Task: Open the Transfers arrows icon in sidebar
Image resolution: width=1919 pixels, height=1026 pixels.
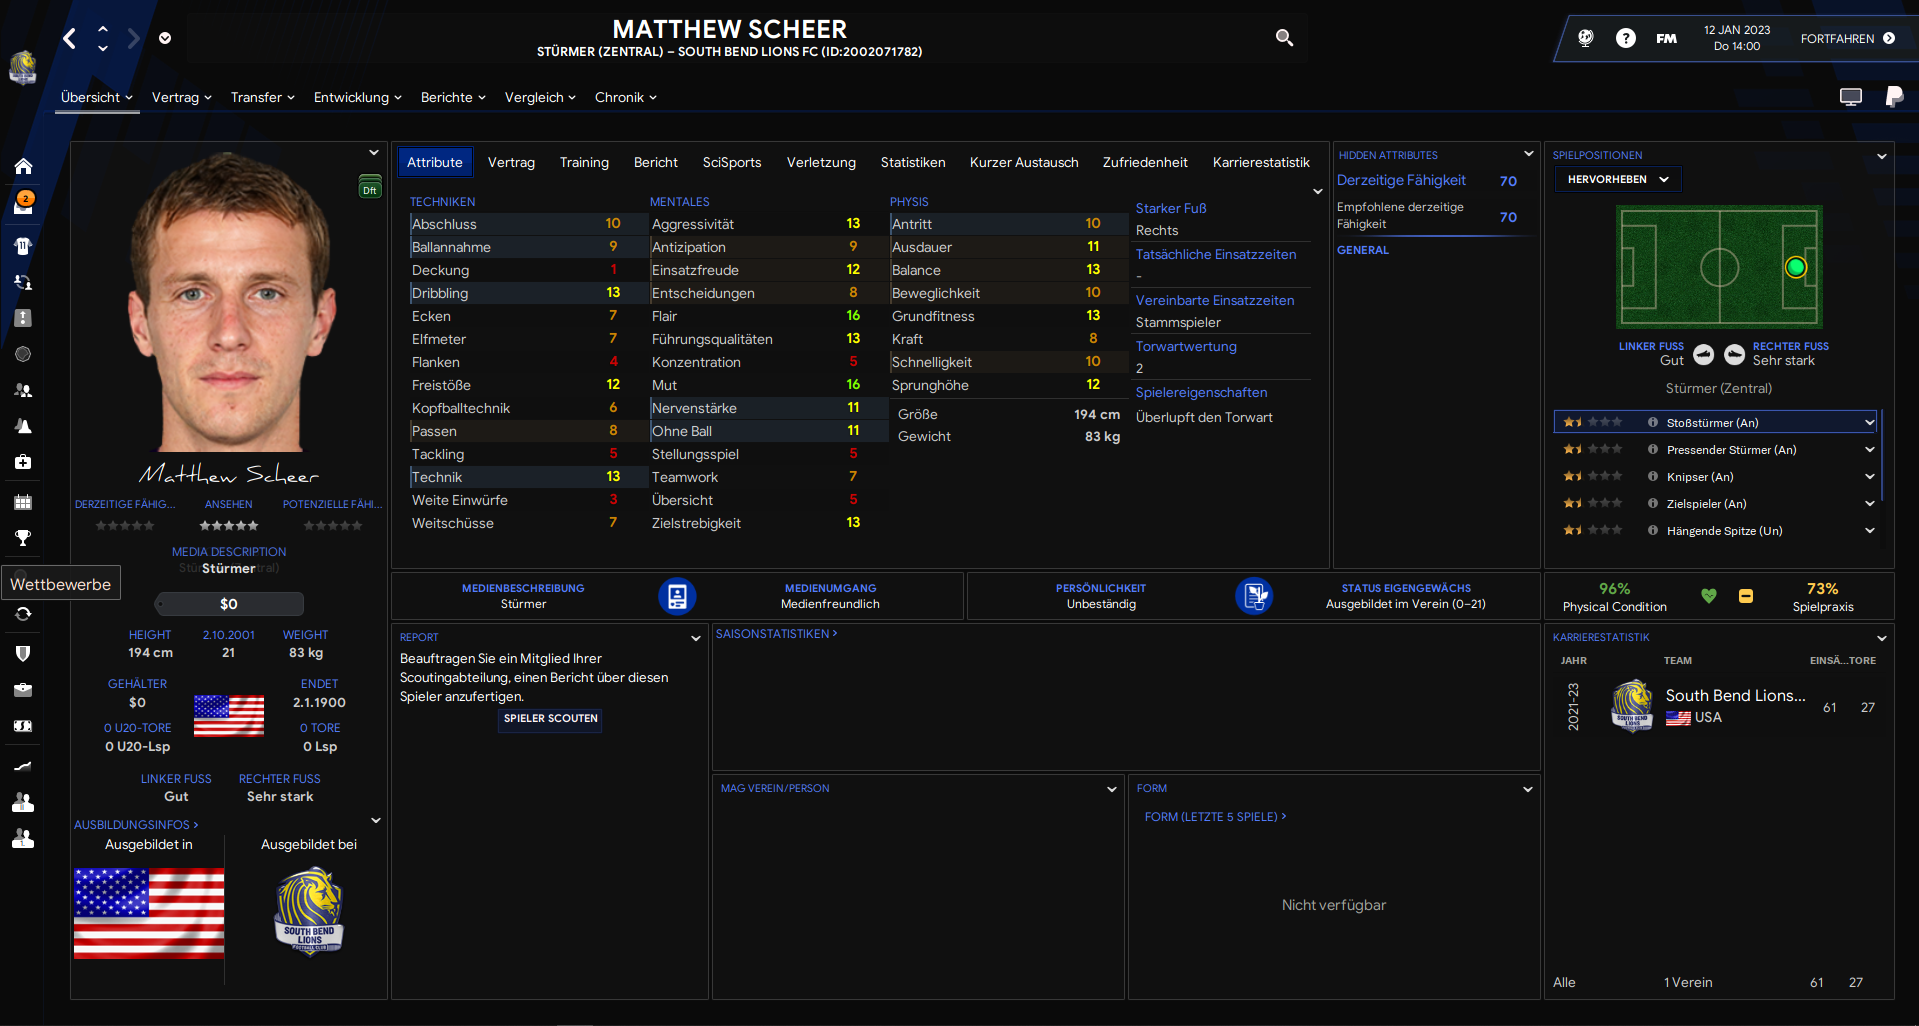Action: 23,614
